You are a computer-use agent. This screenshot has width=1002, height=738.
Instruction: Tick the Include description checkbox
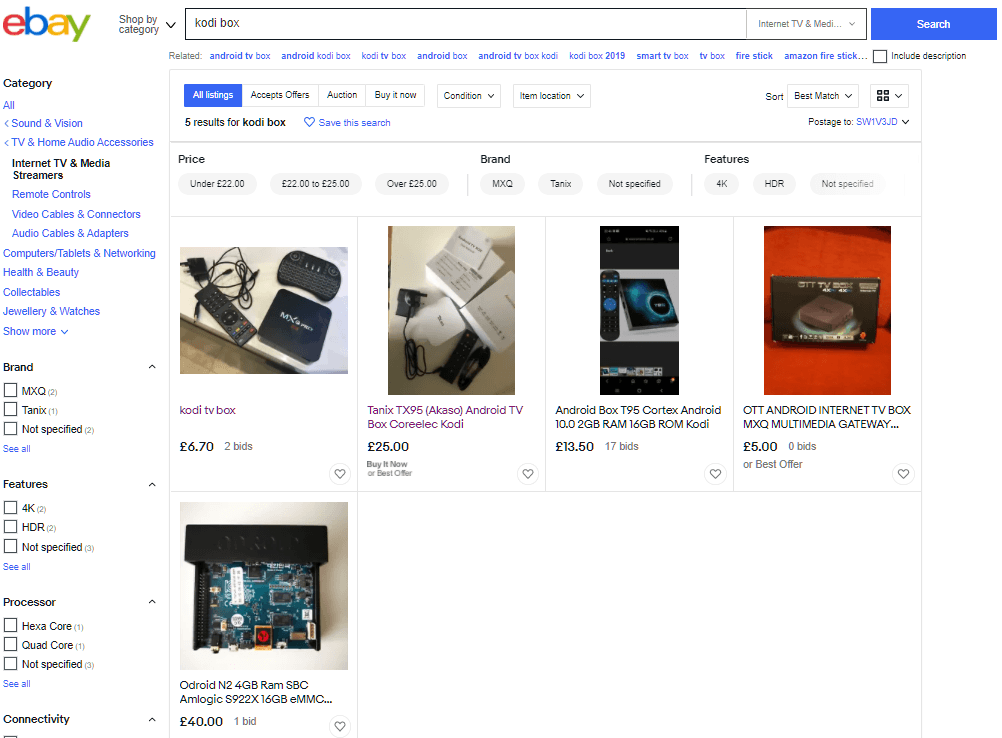tap(880, 56)
